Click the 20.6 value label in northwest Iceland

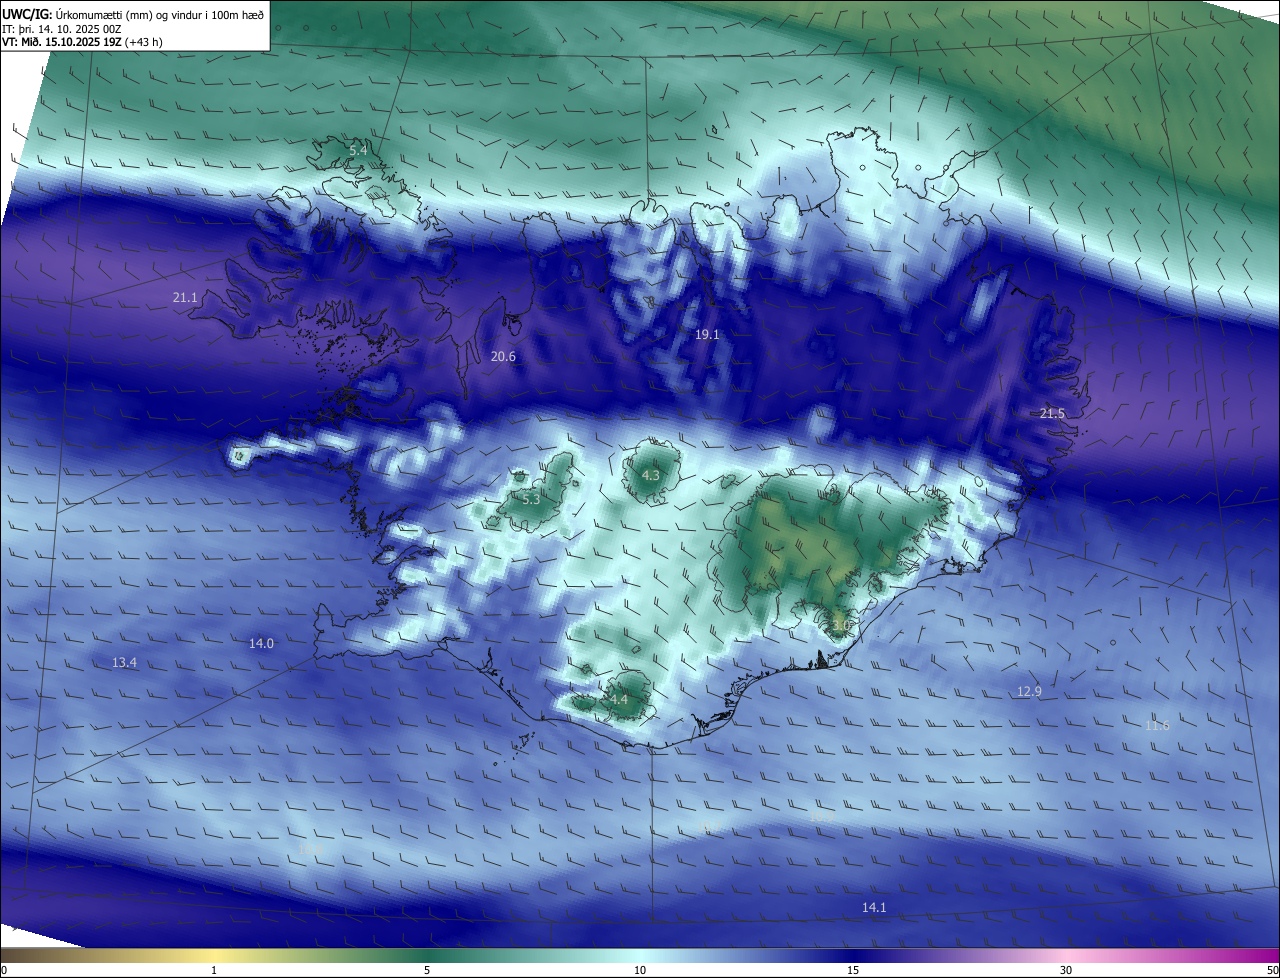click(x=503, y=357)
